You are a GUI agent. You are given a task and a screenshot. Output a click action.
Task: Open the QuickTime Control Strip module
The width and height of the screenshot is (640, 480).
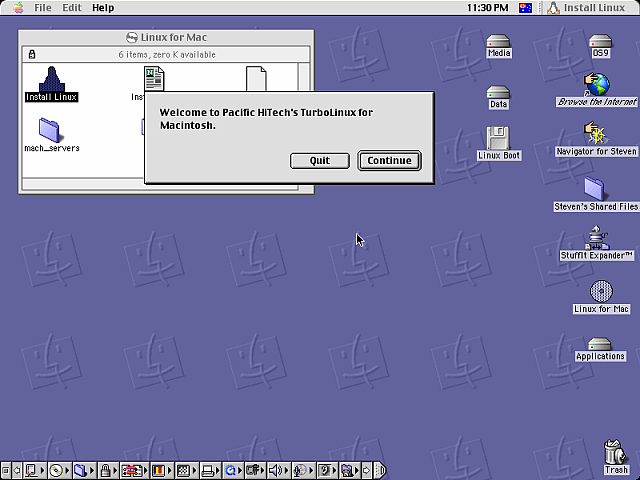[x=233, y=471]
